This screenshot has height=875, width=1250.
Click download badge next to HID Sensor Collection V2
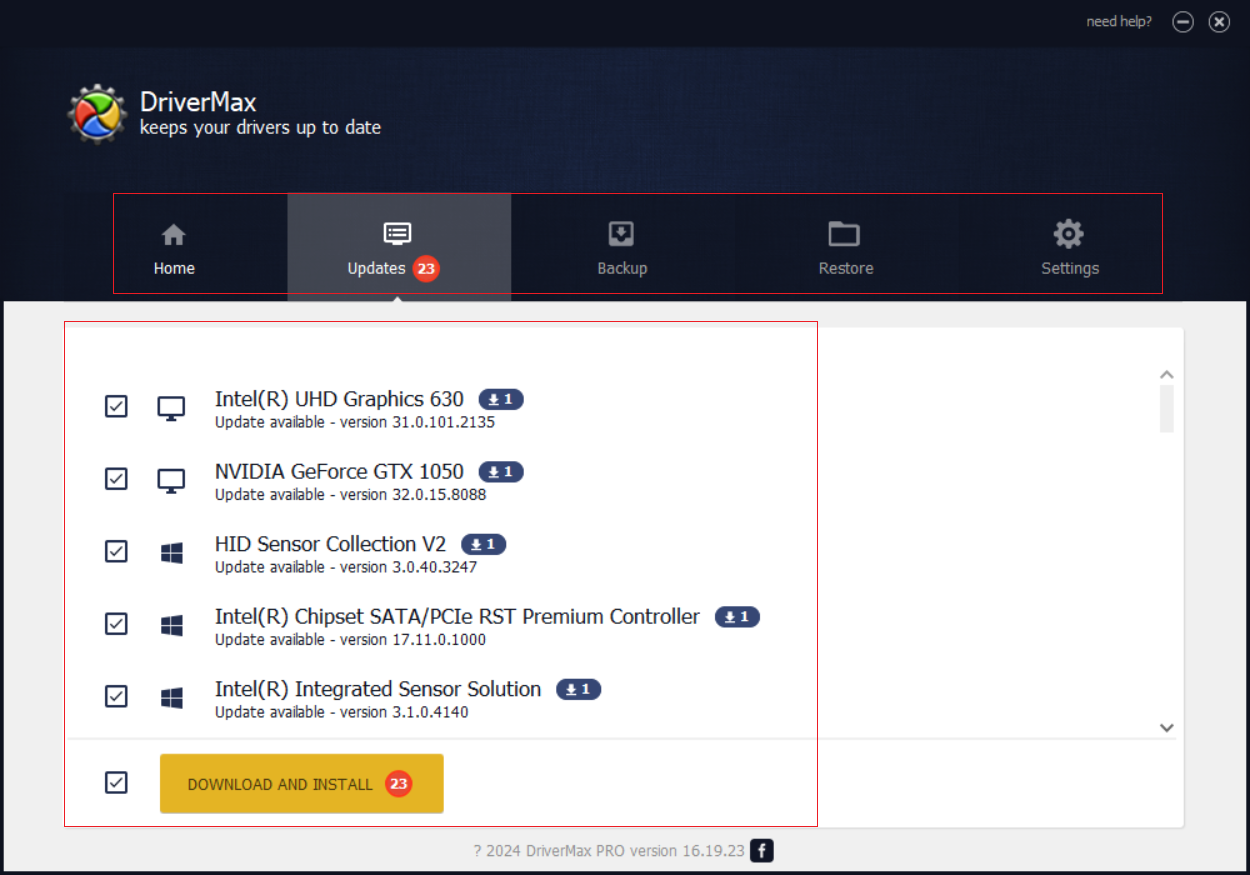(484, 544)
